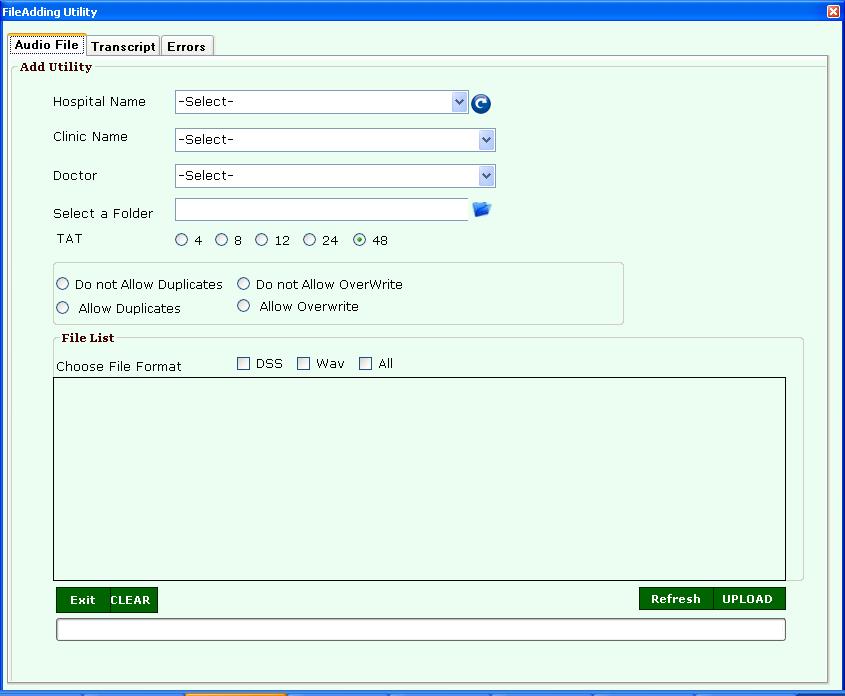This screenshot has height=696, width=845.
Task: Click the Refresh button
Action: tap(676, 599)
